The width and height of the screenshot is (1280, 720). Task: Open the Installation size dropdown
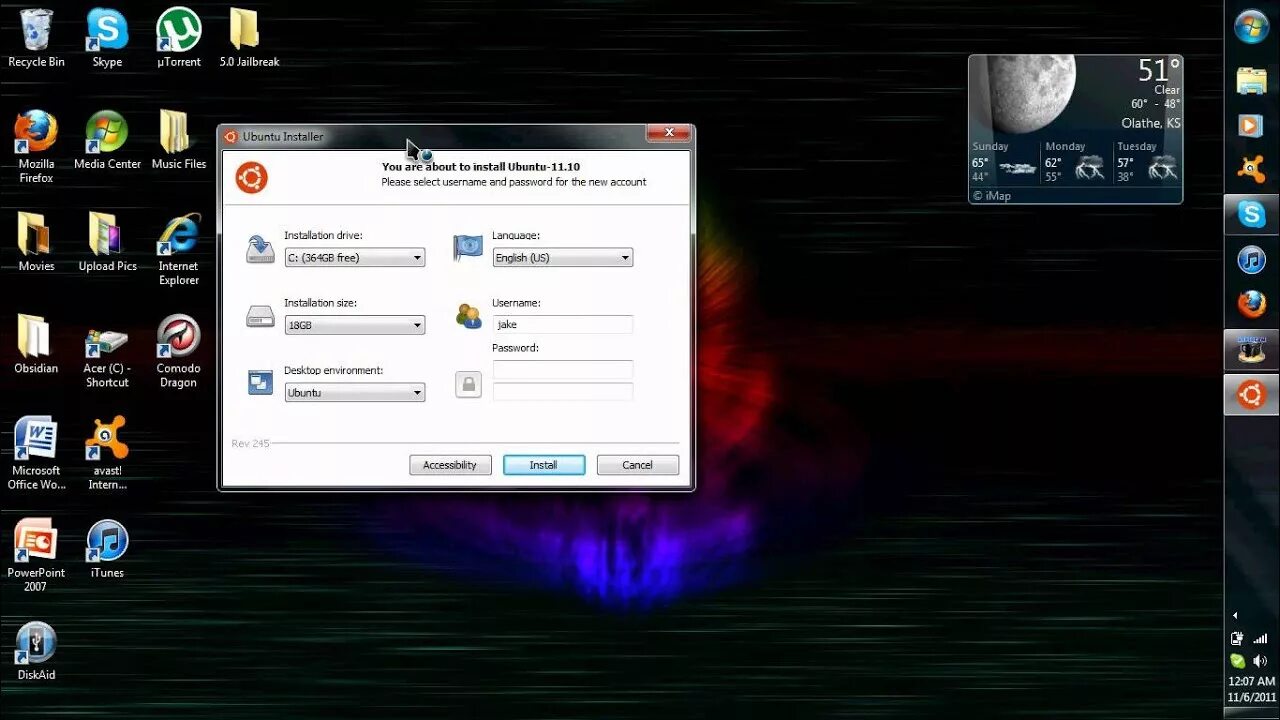(x=355, y=325)
